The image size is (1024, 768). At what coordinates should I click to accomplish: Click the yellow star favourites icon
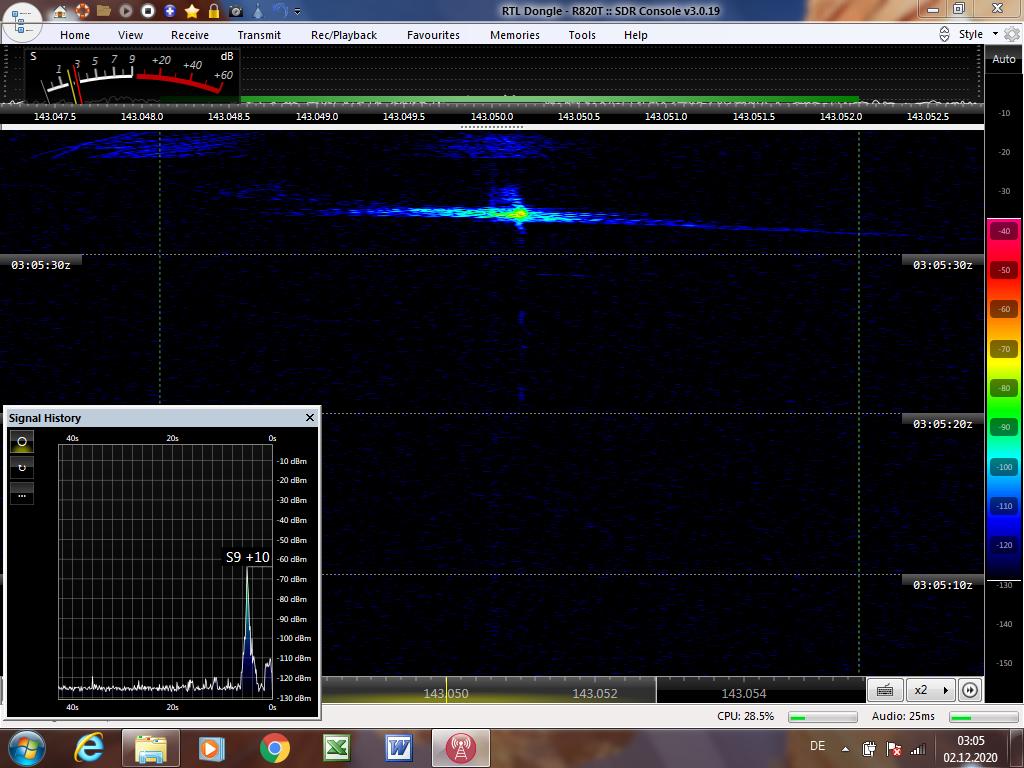[x=192, y=10]
